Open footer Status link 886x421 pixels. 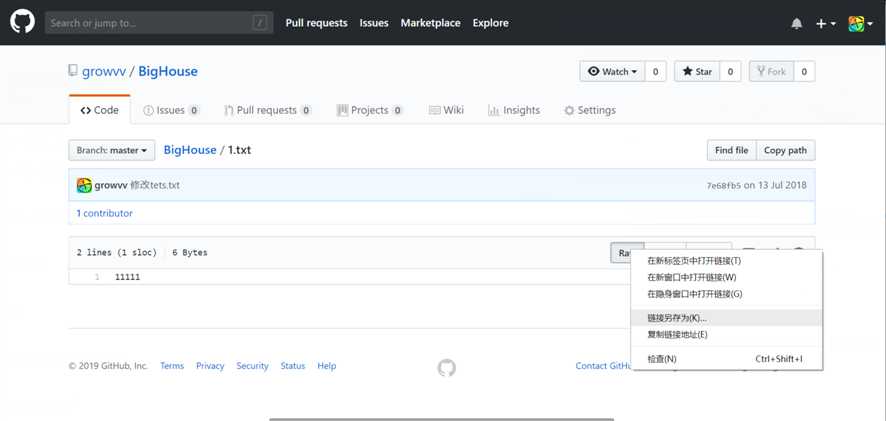point(293,366)
